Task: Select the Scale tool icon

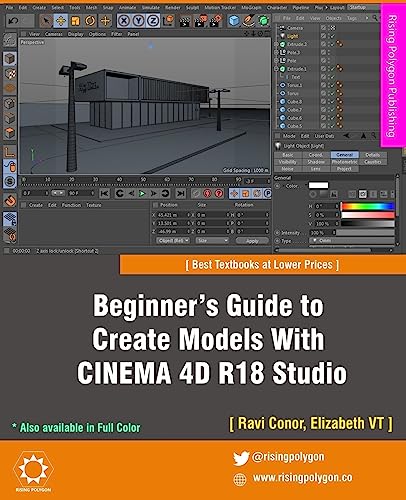Action: [x=75, y=21]
